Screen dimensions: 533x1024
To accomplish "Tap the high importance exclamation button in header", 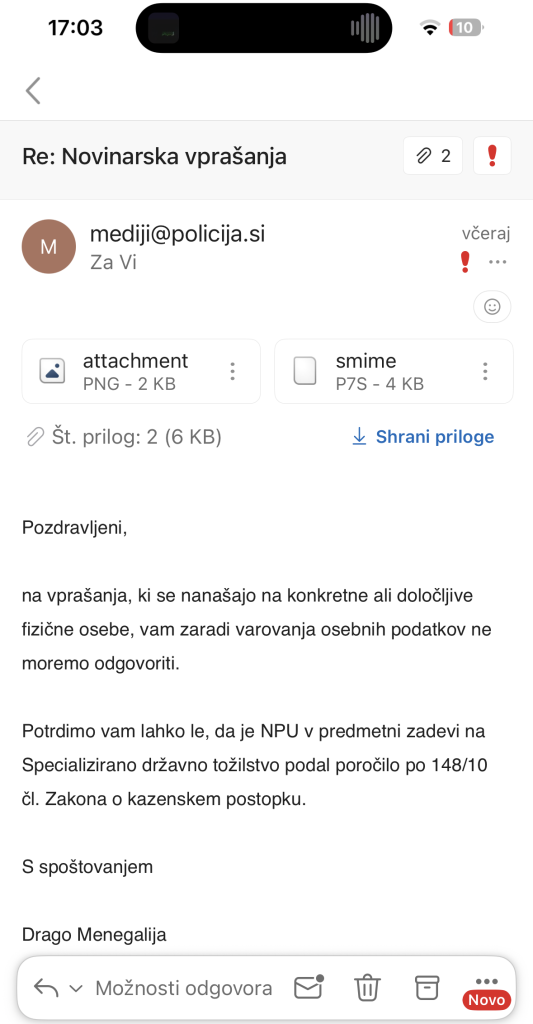I will [x=493, y=156].
